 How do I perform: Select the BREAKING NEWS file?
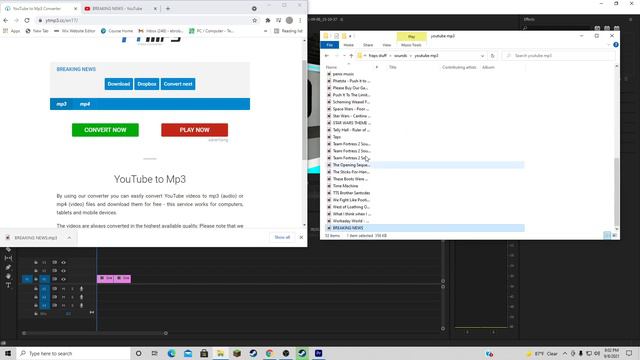tap(424, 228)
